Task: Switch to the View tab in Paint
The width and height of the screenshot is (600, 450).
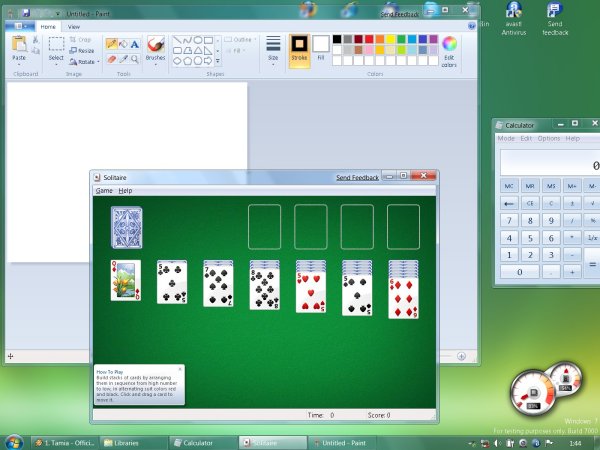Action: click(x=74, y=27)
